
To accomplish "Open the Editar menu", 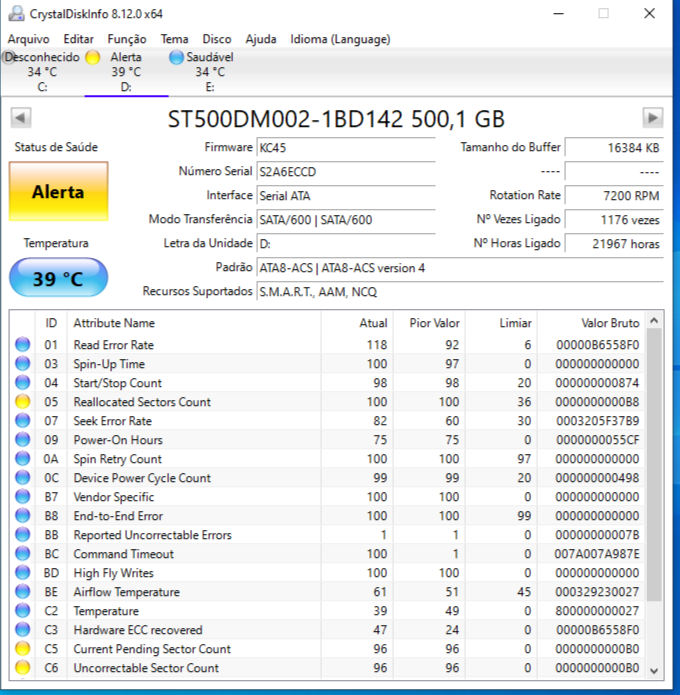I will [x=78, y=39].
